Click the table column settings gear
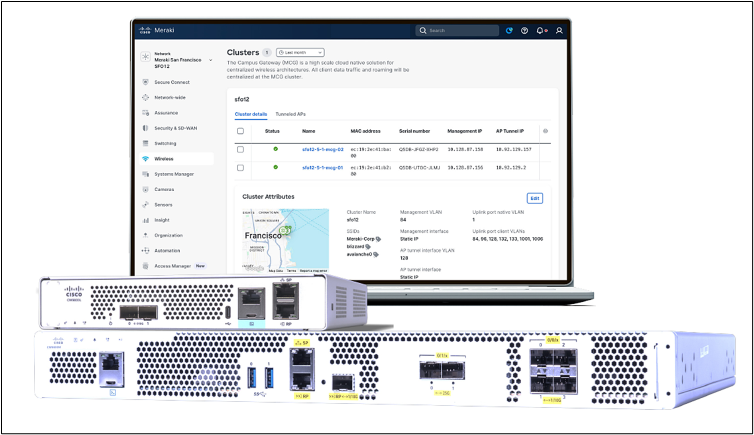Image resolution: width=754 pixels, height=435 pixels. (545, 131)
